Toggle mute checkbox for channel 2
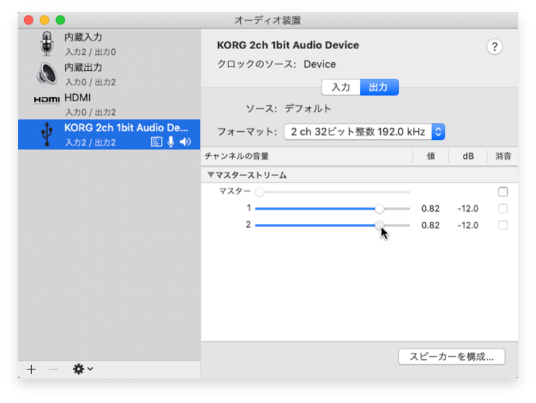 coord(502,225)
